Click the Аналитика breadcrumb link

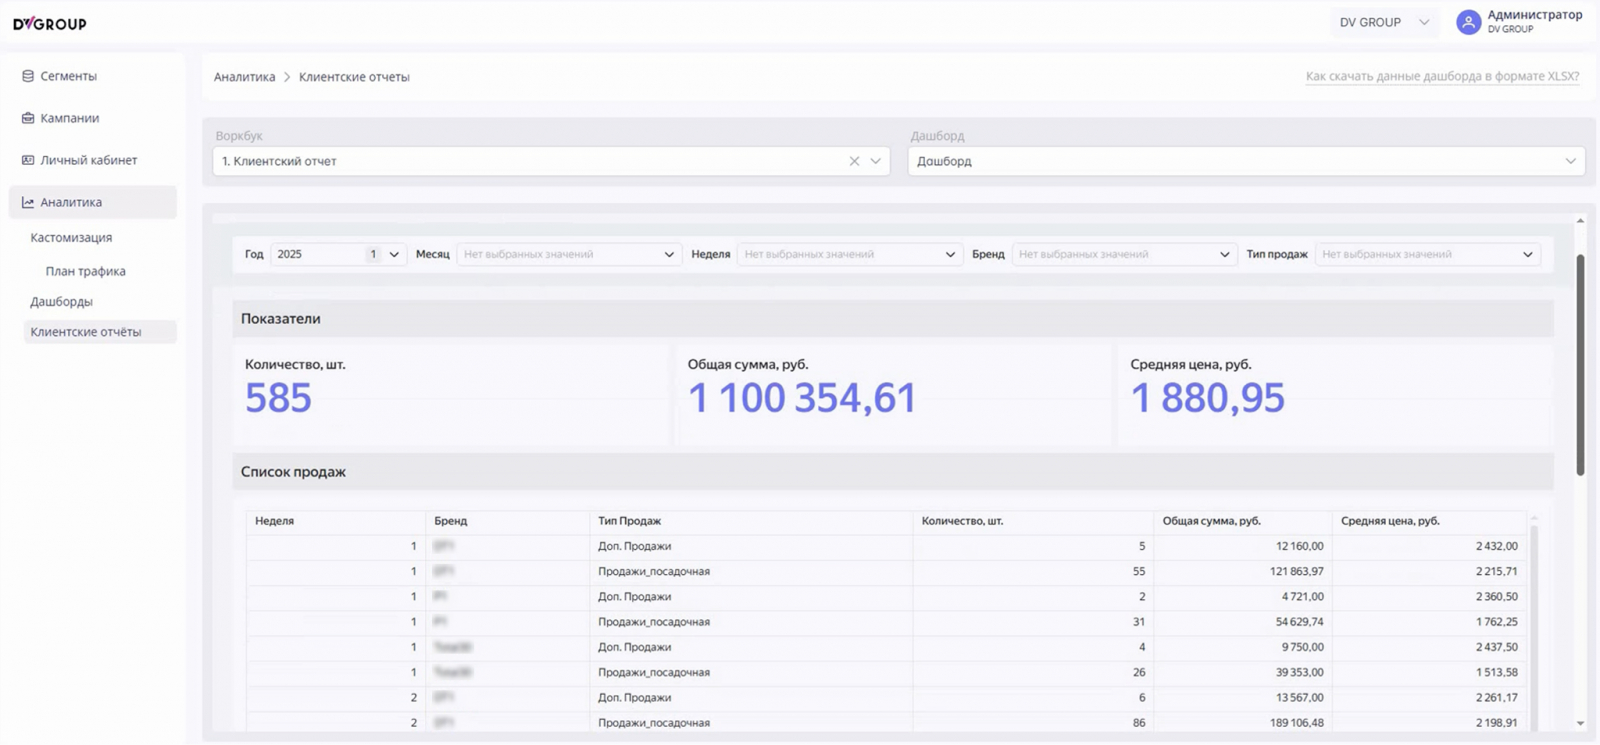coord(244,77)
